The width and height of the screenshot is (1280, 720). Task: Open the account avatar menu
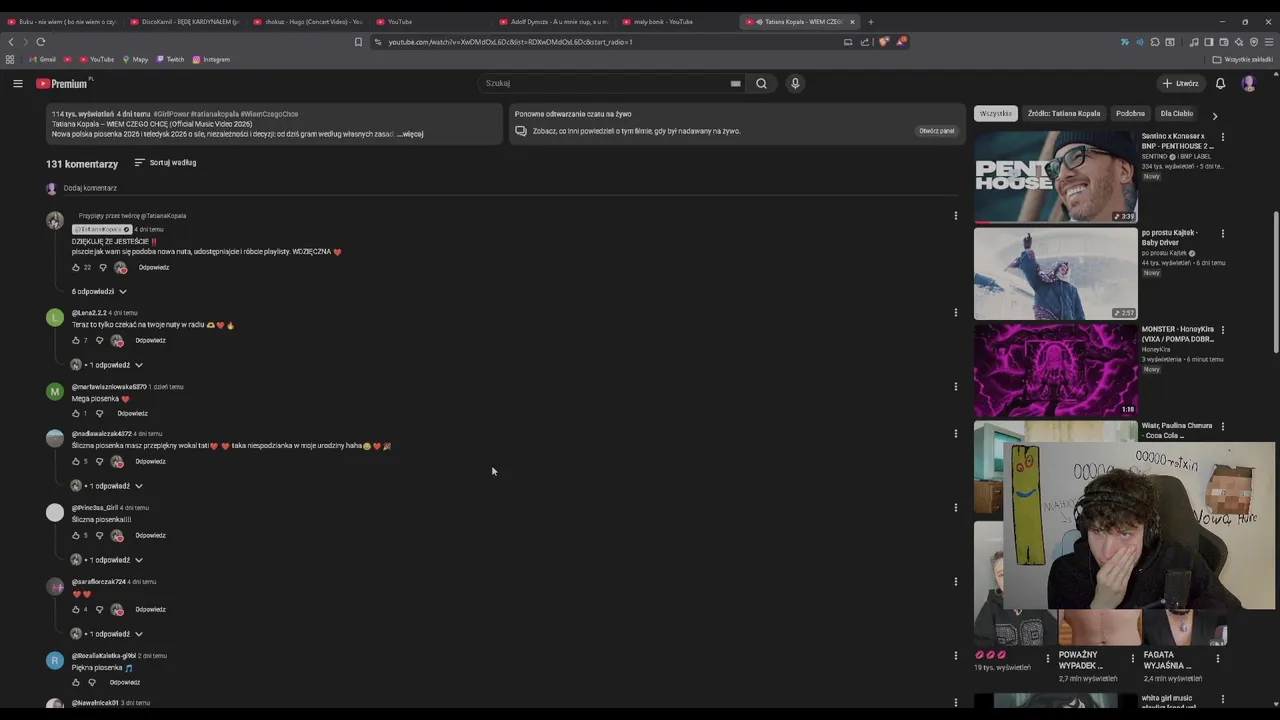point(1248,83)
